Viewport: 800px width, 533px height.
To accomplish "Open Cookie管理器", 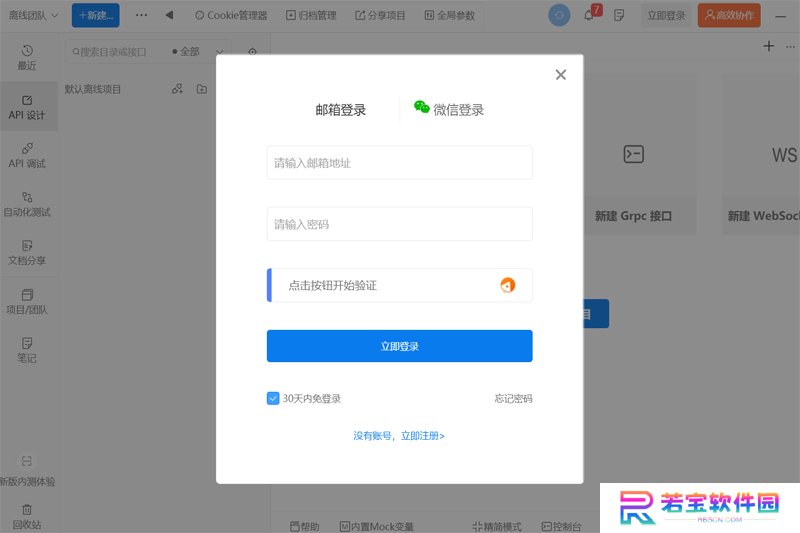I will [x=231, y=15].
